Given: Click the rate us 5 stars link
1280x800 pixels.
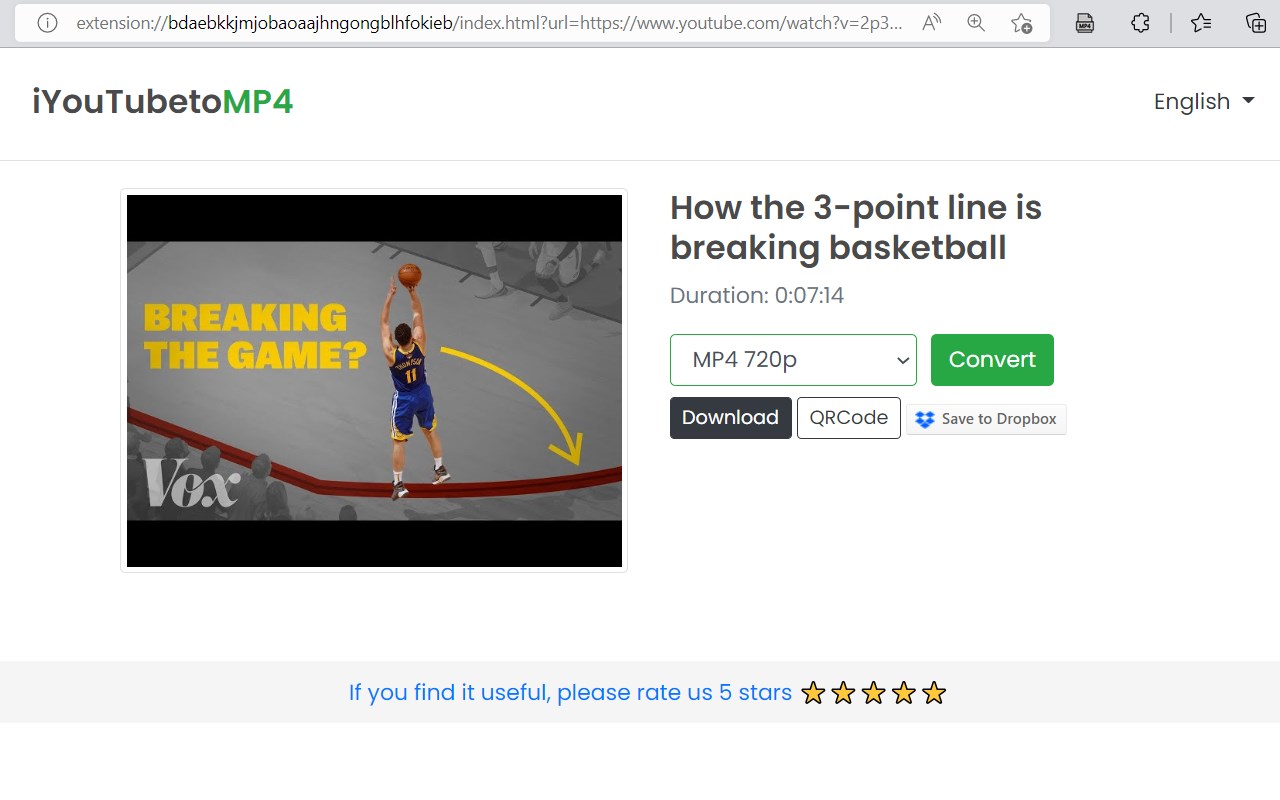Looking at the screenshot, I should (570, 693).
